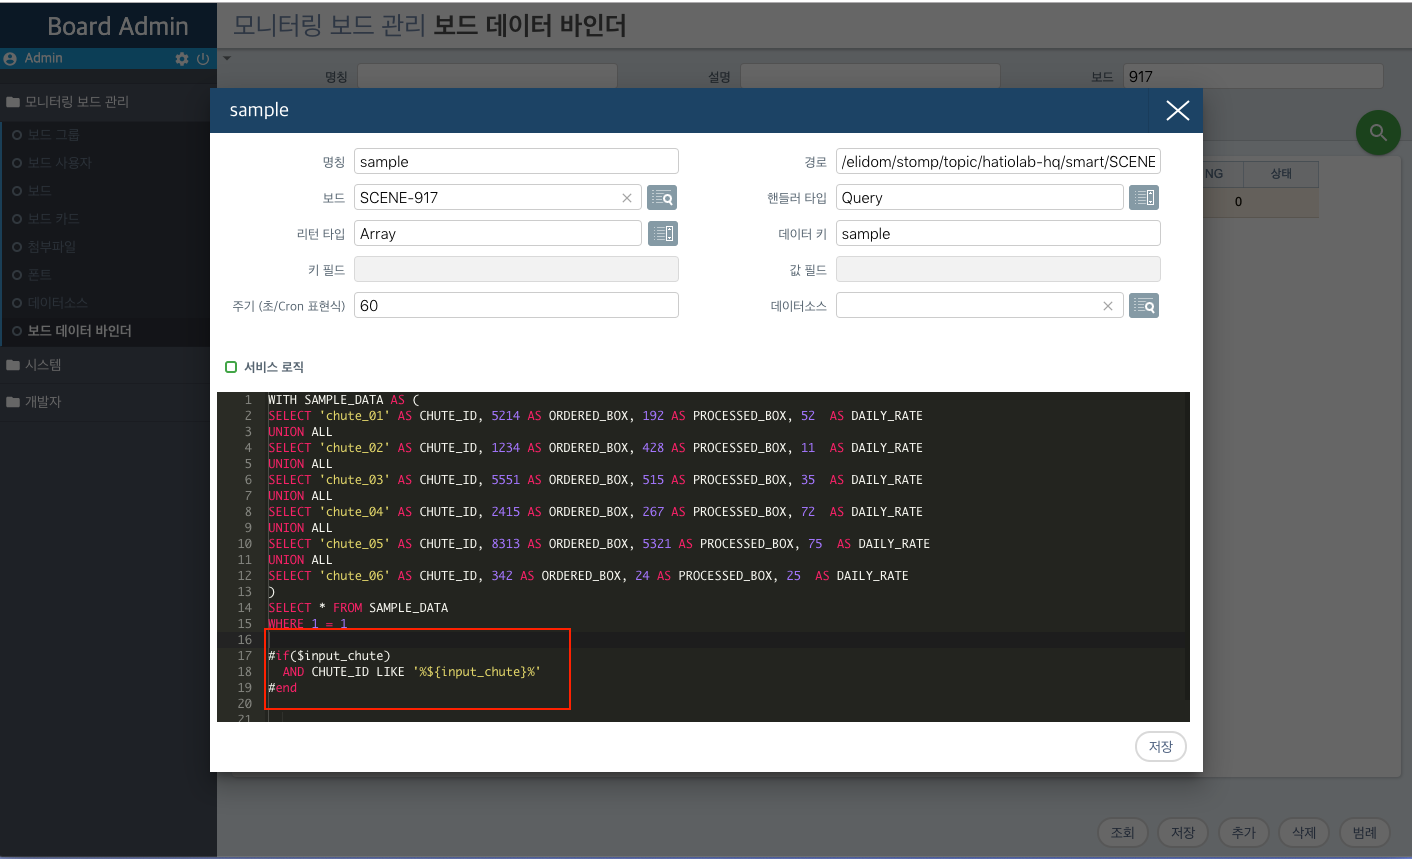
Task: Click the 저장 button in the dialog
Action: (x=1160, y=747)
